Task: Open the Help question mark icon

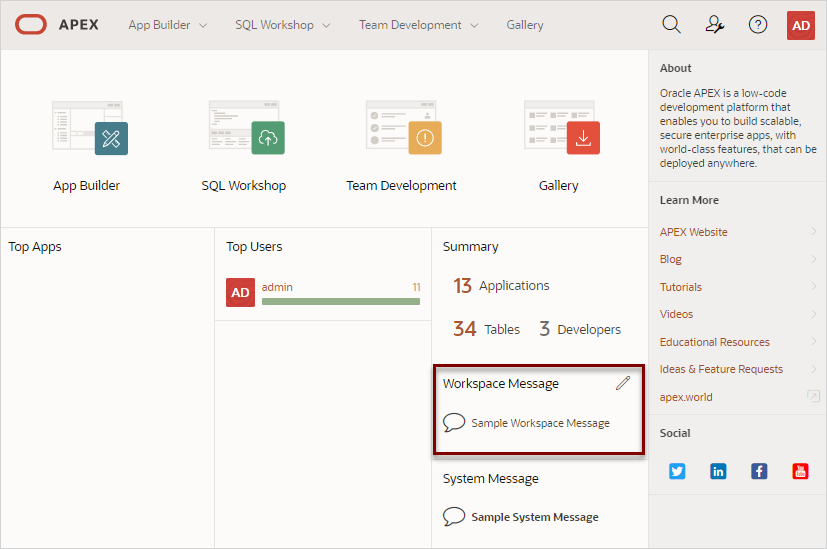Action: (758, 24)
